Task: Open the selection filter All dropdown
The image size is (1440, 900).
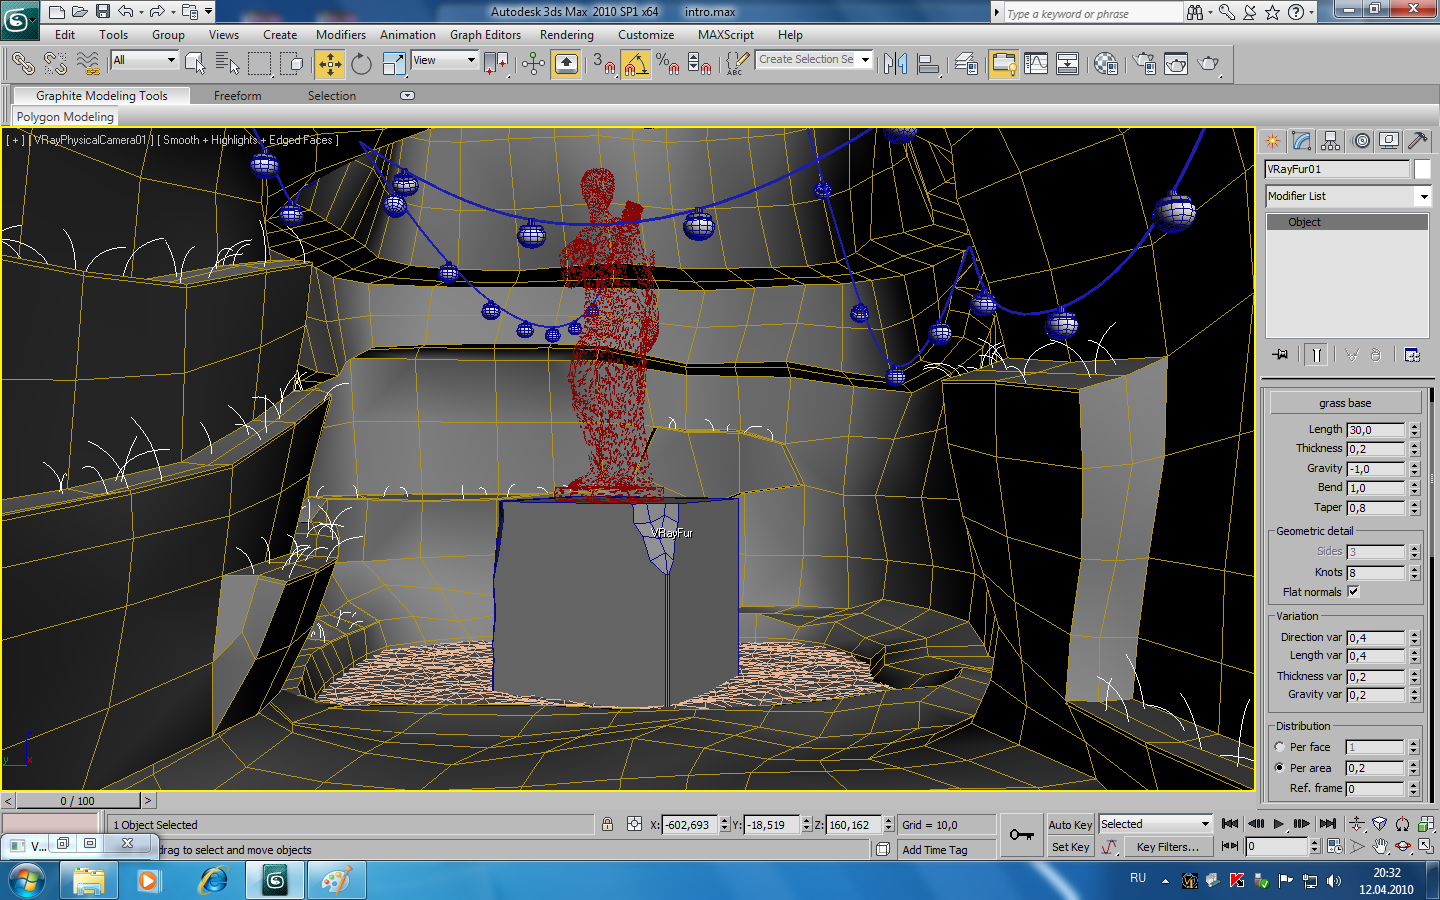Action: [x=172, y=60]
